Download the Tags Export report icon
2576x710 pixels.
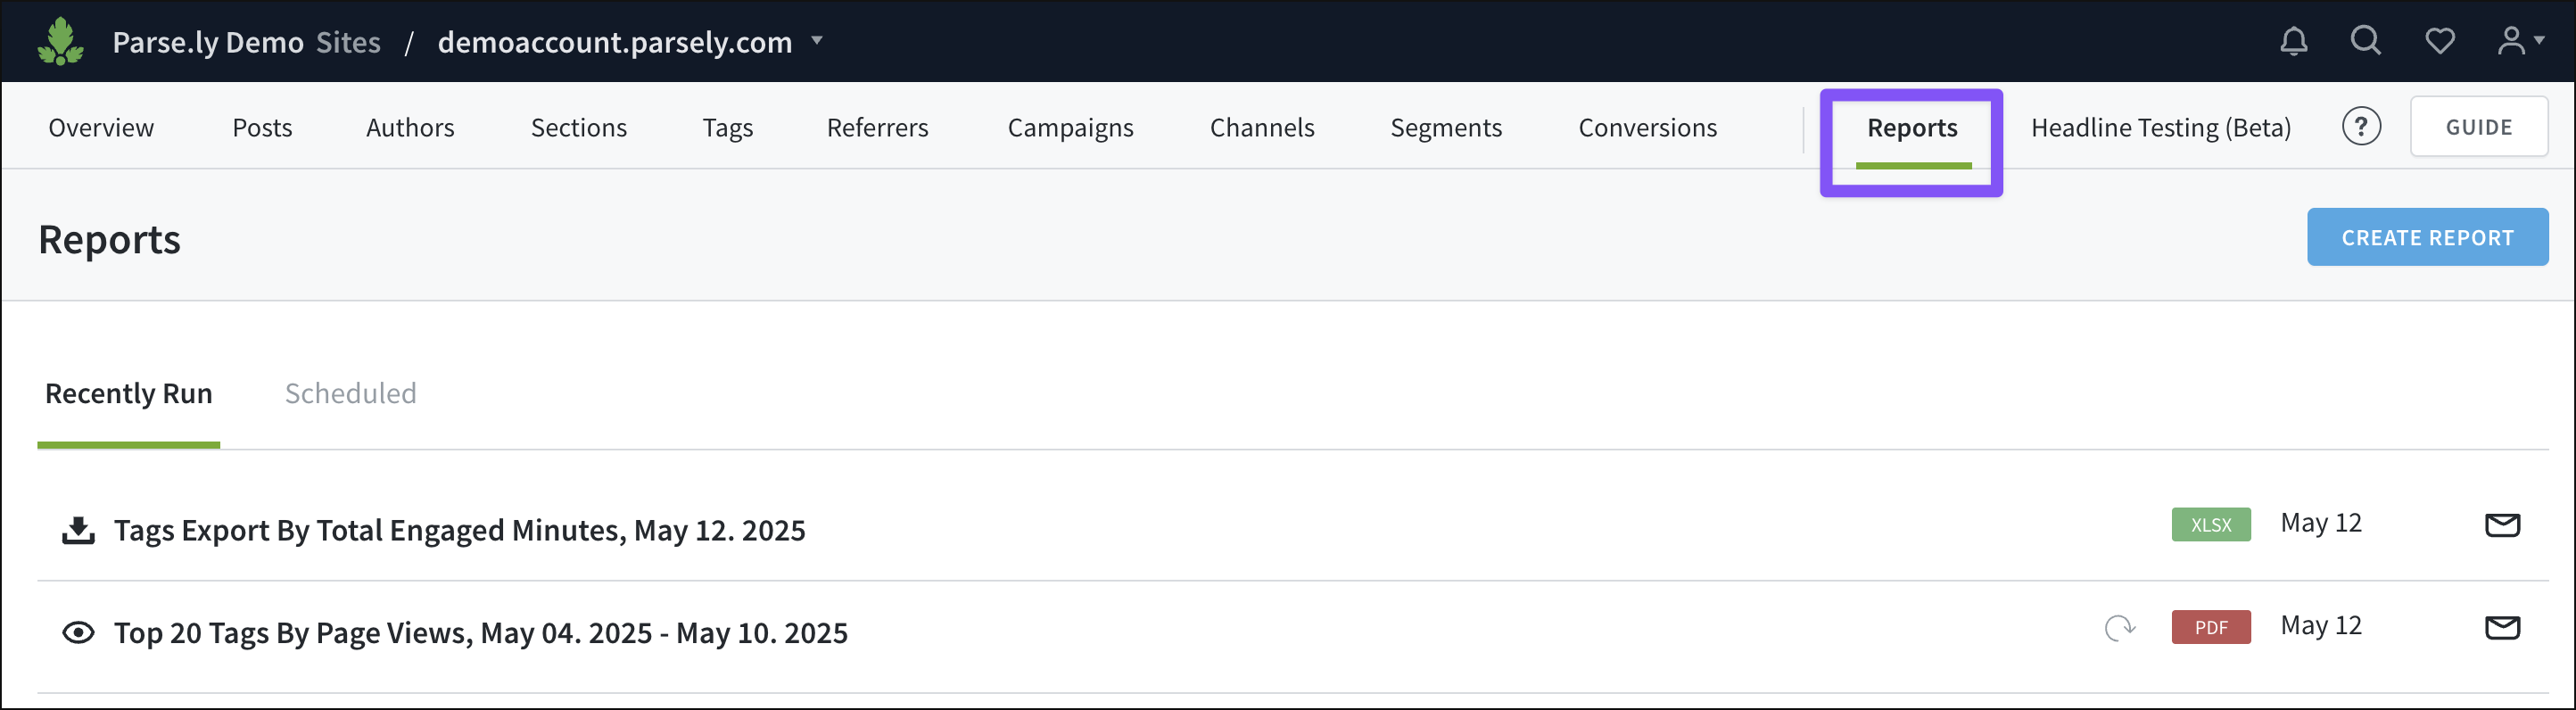tap(78, 530)
